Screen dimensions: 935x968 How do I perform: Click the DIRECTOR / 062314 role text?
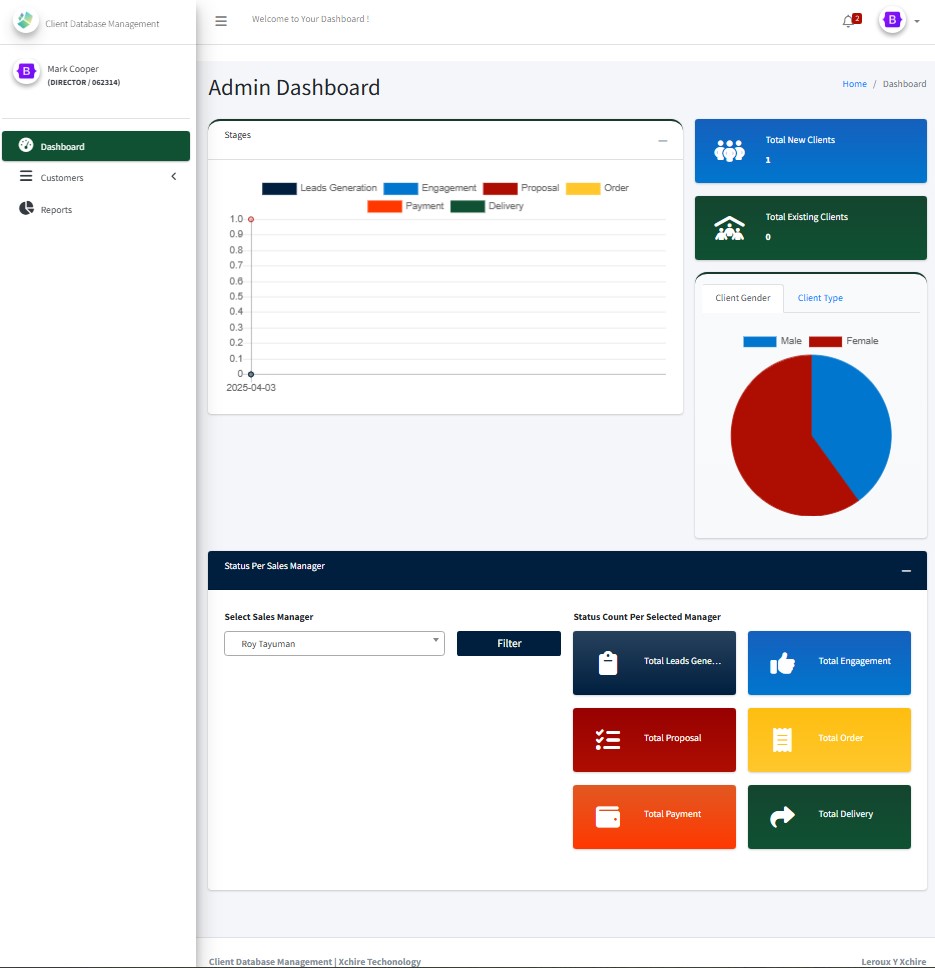pyautogui.click(x=84, y=83)
